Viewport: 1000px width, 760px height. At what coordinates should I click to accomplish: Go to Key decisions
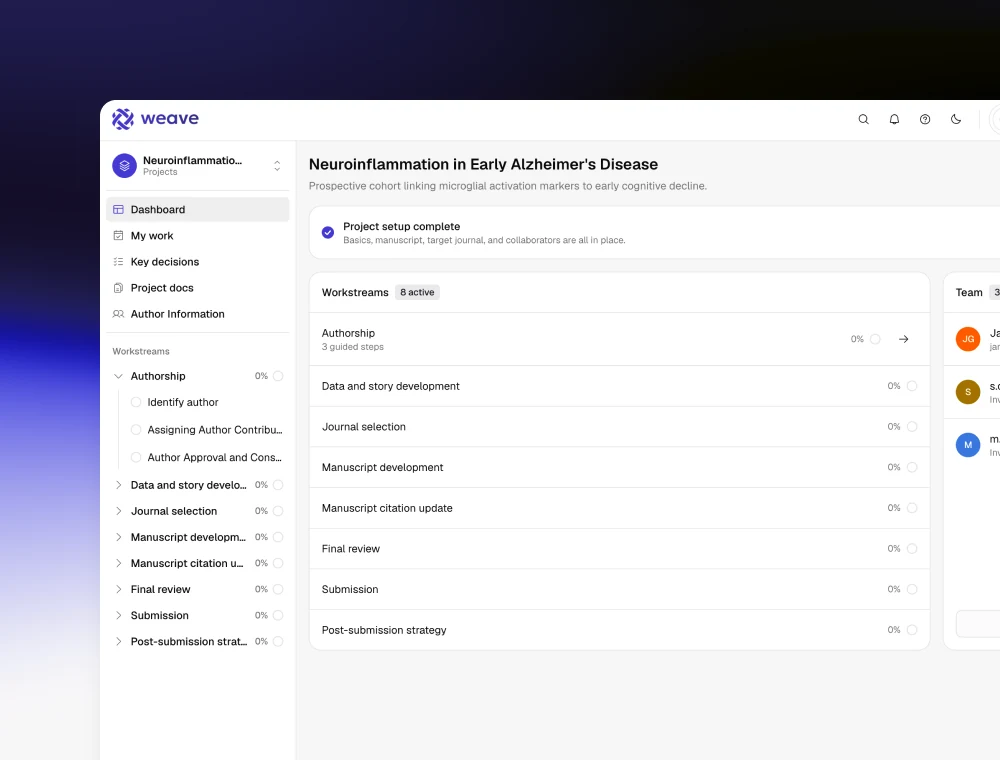198,262
